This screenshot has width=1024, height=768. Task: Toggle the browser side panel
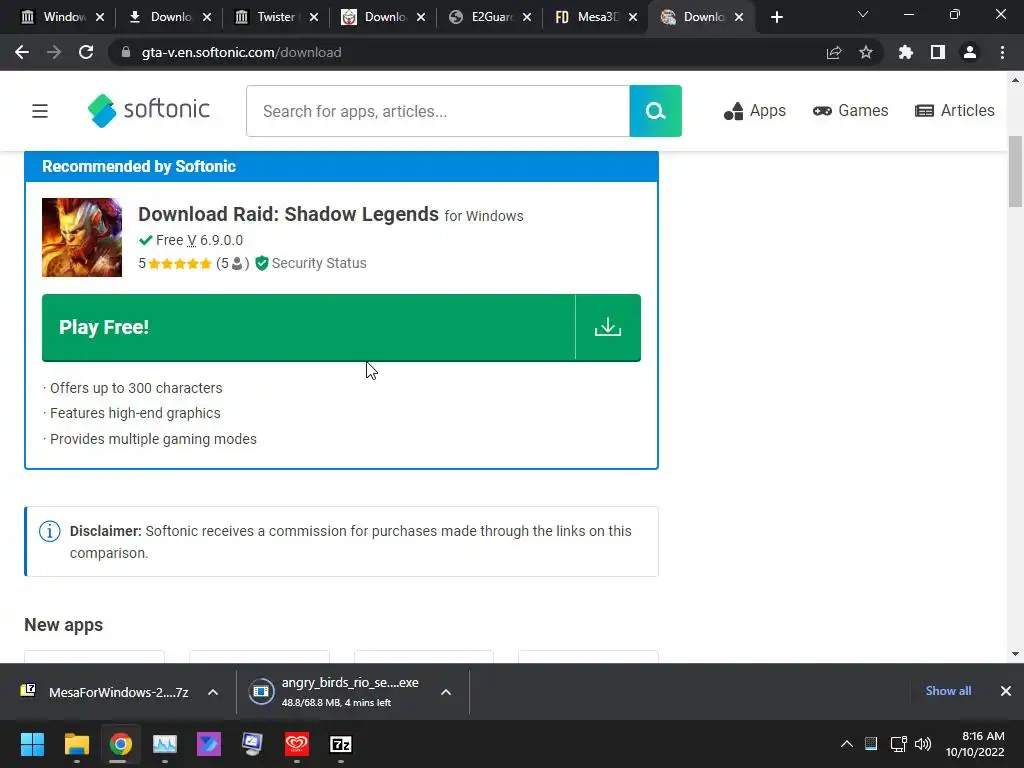pos(938,52)
